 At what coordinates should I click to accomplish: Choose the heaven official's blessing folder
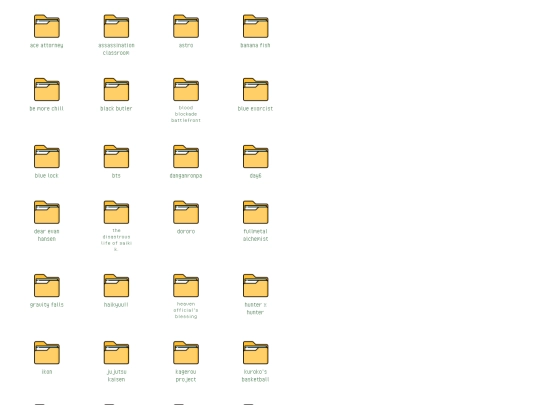tap(186, 286)
